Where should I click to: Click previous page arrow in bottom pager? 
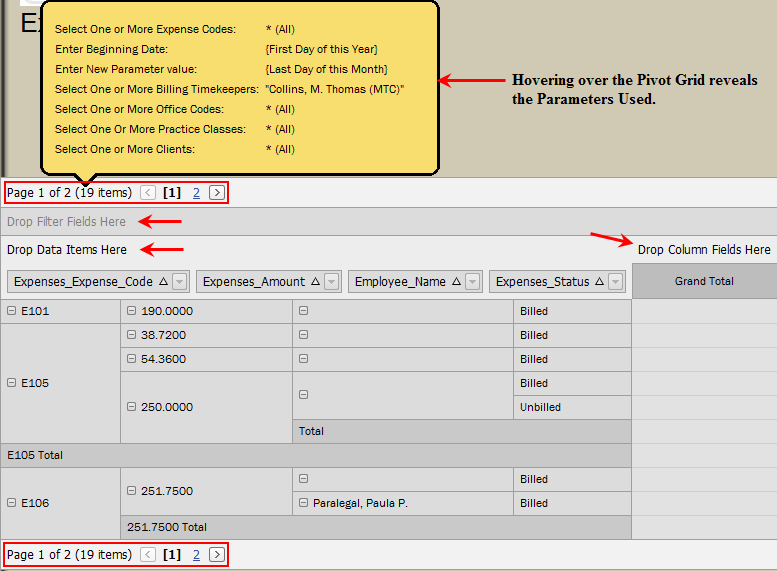[x=148, y=555]
